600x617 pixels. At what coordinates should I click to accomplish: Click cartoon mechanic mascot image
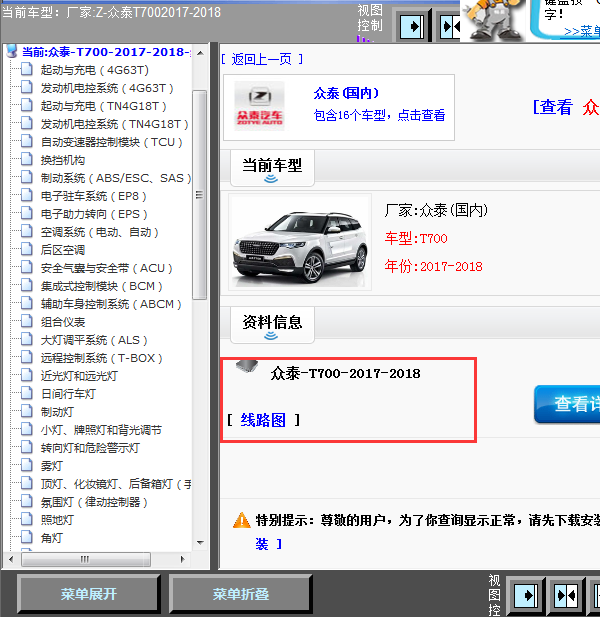tap(493, 20)
